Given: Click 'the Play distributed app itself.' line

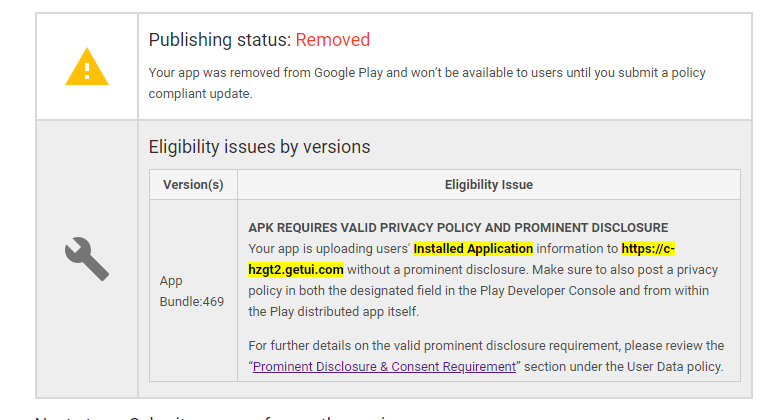Looking at the screenshot, I should [334, 312].
